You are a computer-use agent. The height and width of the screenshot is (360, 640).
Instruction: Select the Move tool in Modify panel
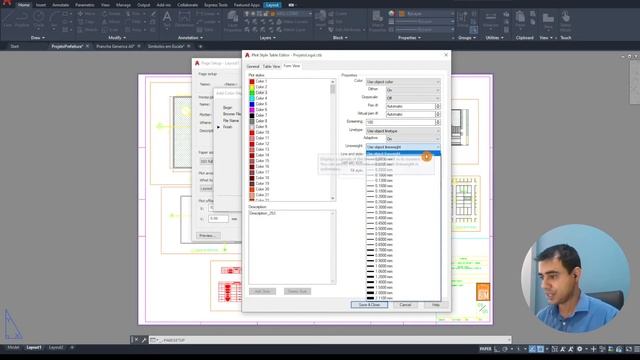[x=86, y=13]
